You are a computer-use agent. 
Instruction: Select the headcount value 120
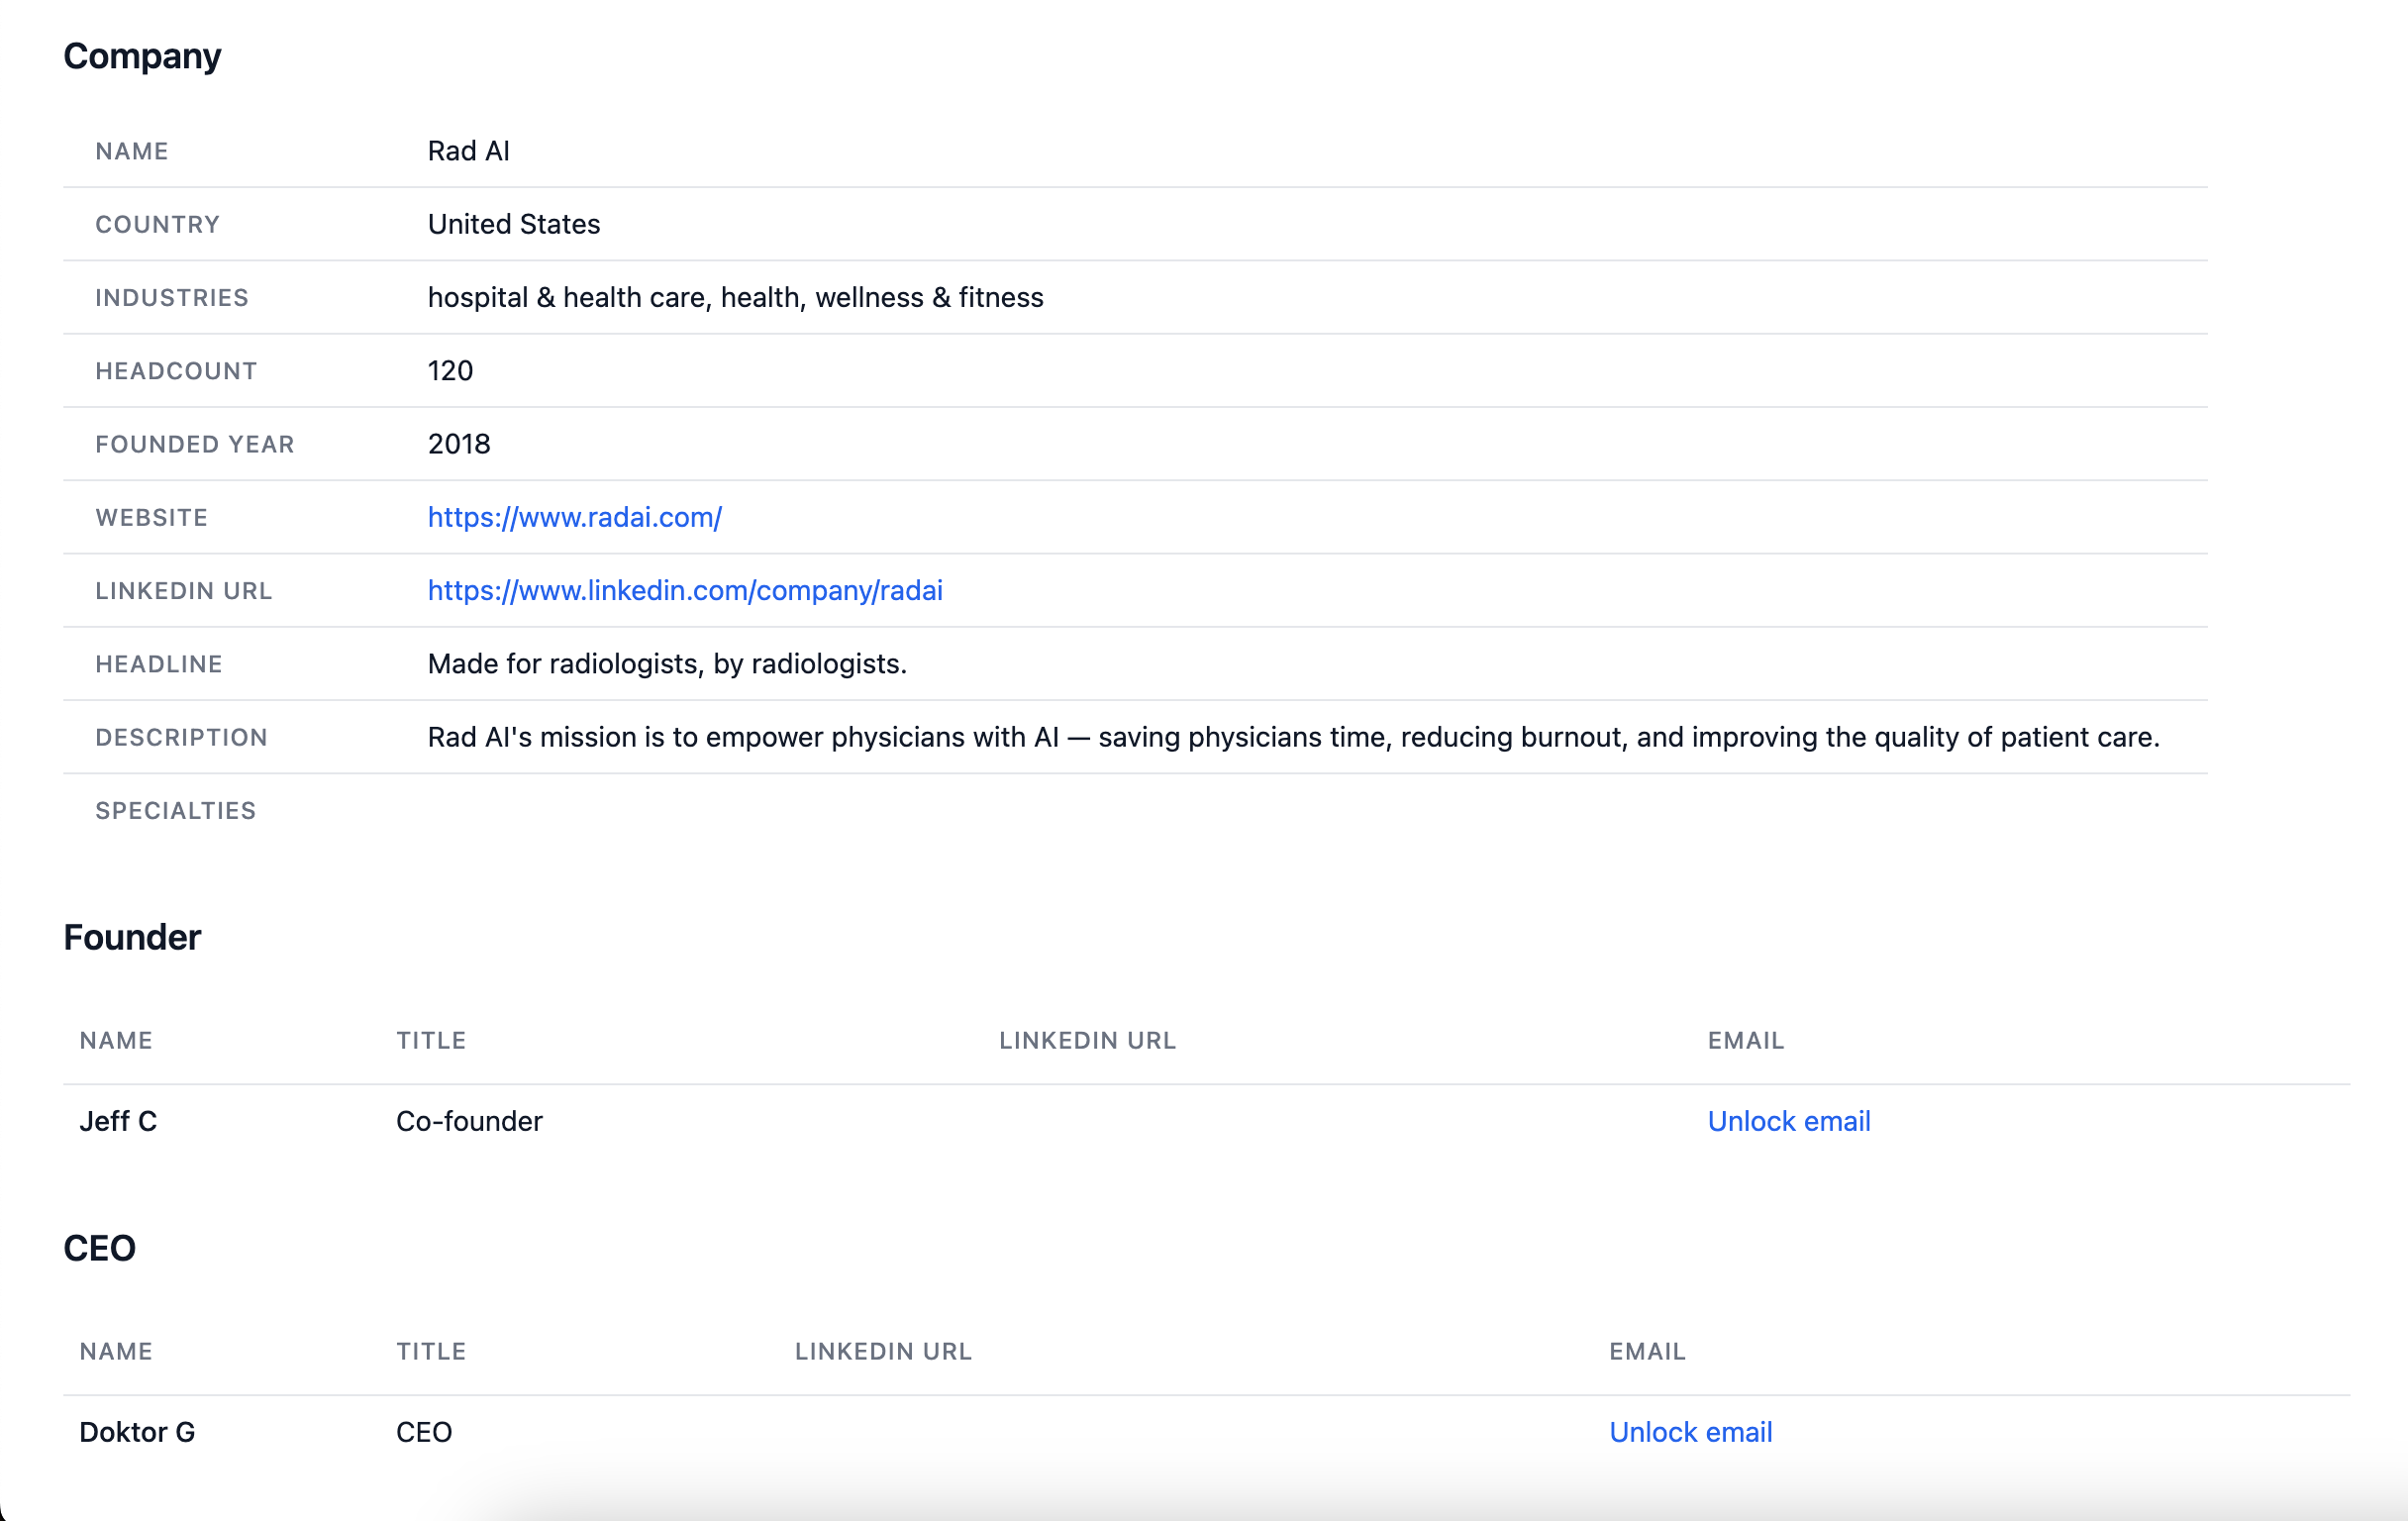(450, 371)
